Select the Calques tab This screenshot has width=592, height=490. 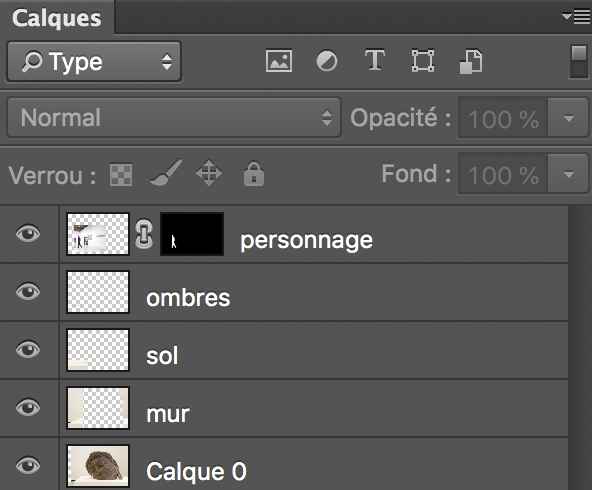pos(57,18)
